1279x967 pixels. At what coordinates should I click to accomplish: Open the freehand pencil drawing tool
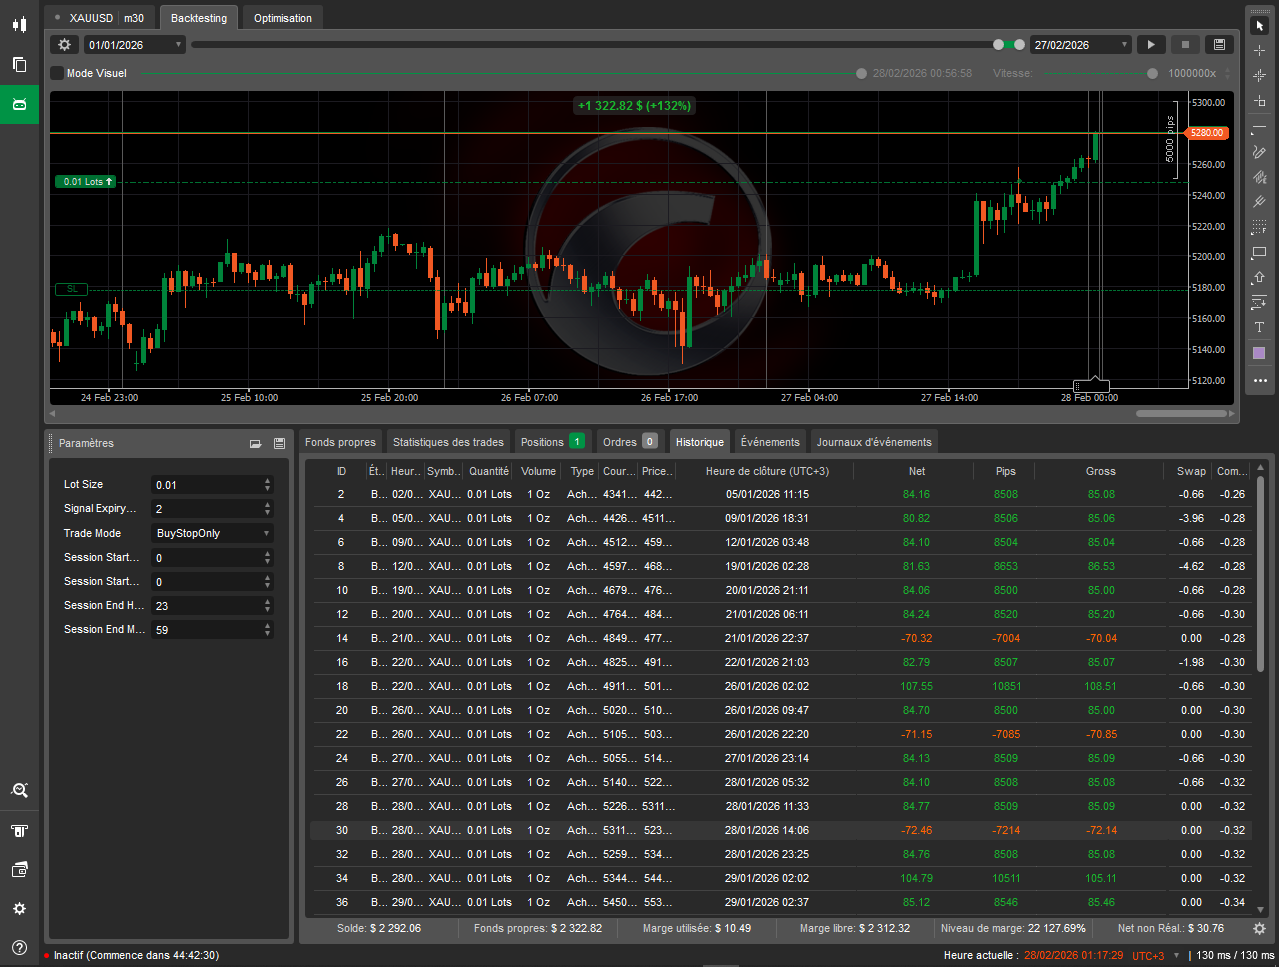pyautogui.click(x=1259, y=152)
